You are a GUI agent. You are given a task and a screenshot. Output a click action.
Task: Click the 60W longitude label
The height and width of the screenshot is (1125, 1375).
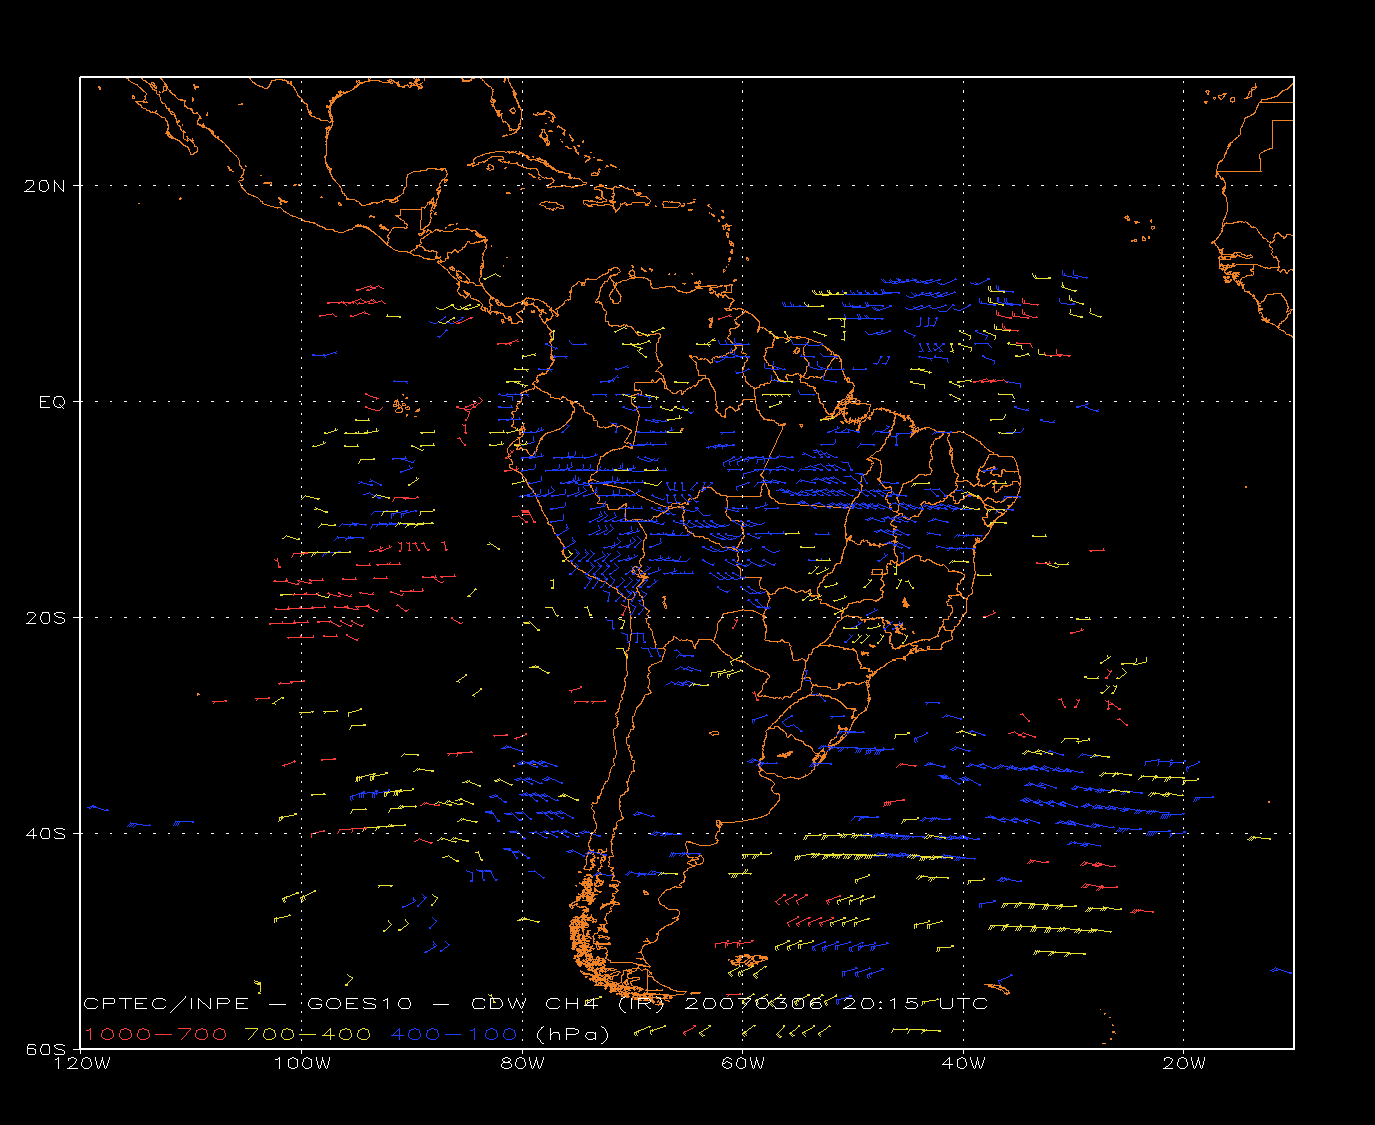point(742,1063)
